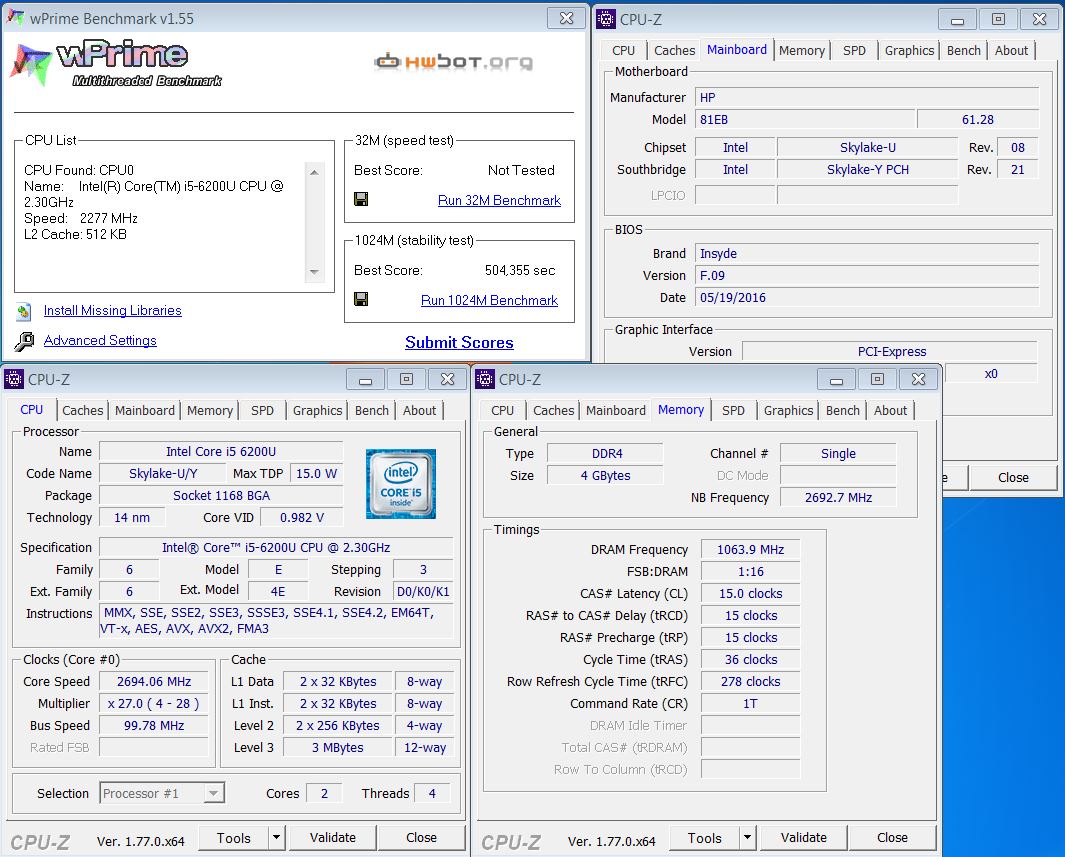Click the save icon for the 32M score
The width and height of the screenshot is (1065, 857).
361,199
